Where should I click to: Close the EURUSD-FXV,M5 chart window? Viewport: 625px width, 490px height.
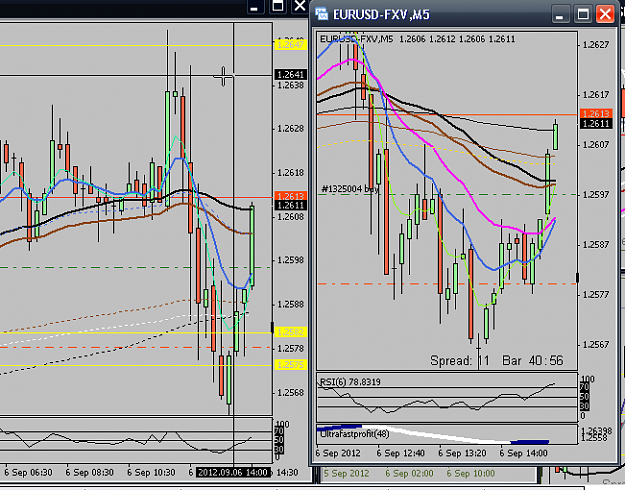(x=605, y=15)
